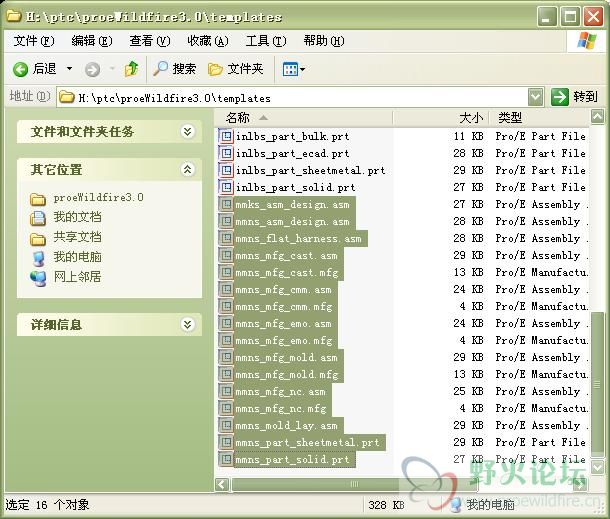Expand the 文件和文件夹任务 panel
Viewport: 610px width, 519px height.
coord(188,132)
